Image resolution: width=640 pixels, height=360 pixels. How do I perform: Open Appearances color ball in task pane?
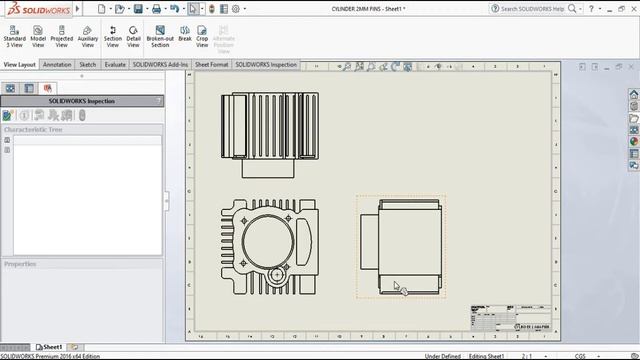click(x=633, y=142)
